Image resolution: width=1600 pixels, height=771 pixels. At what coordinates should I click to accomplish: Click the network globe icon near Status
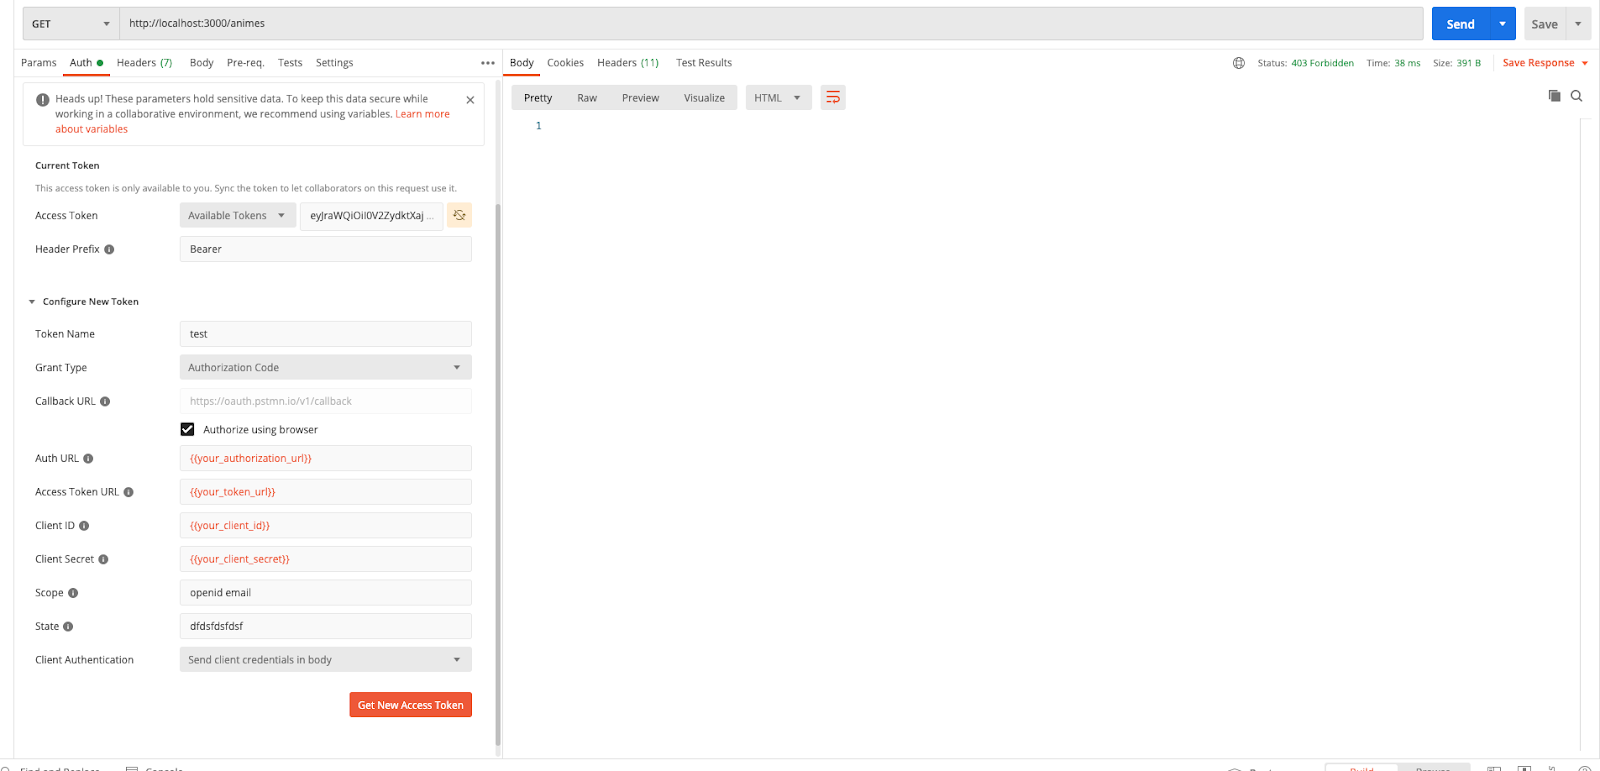tap(1238, 63)
